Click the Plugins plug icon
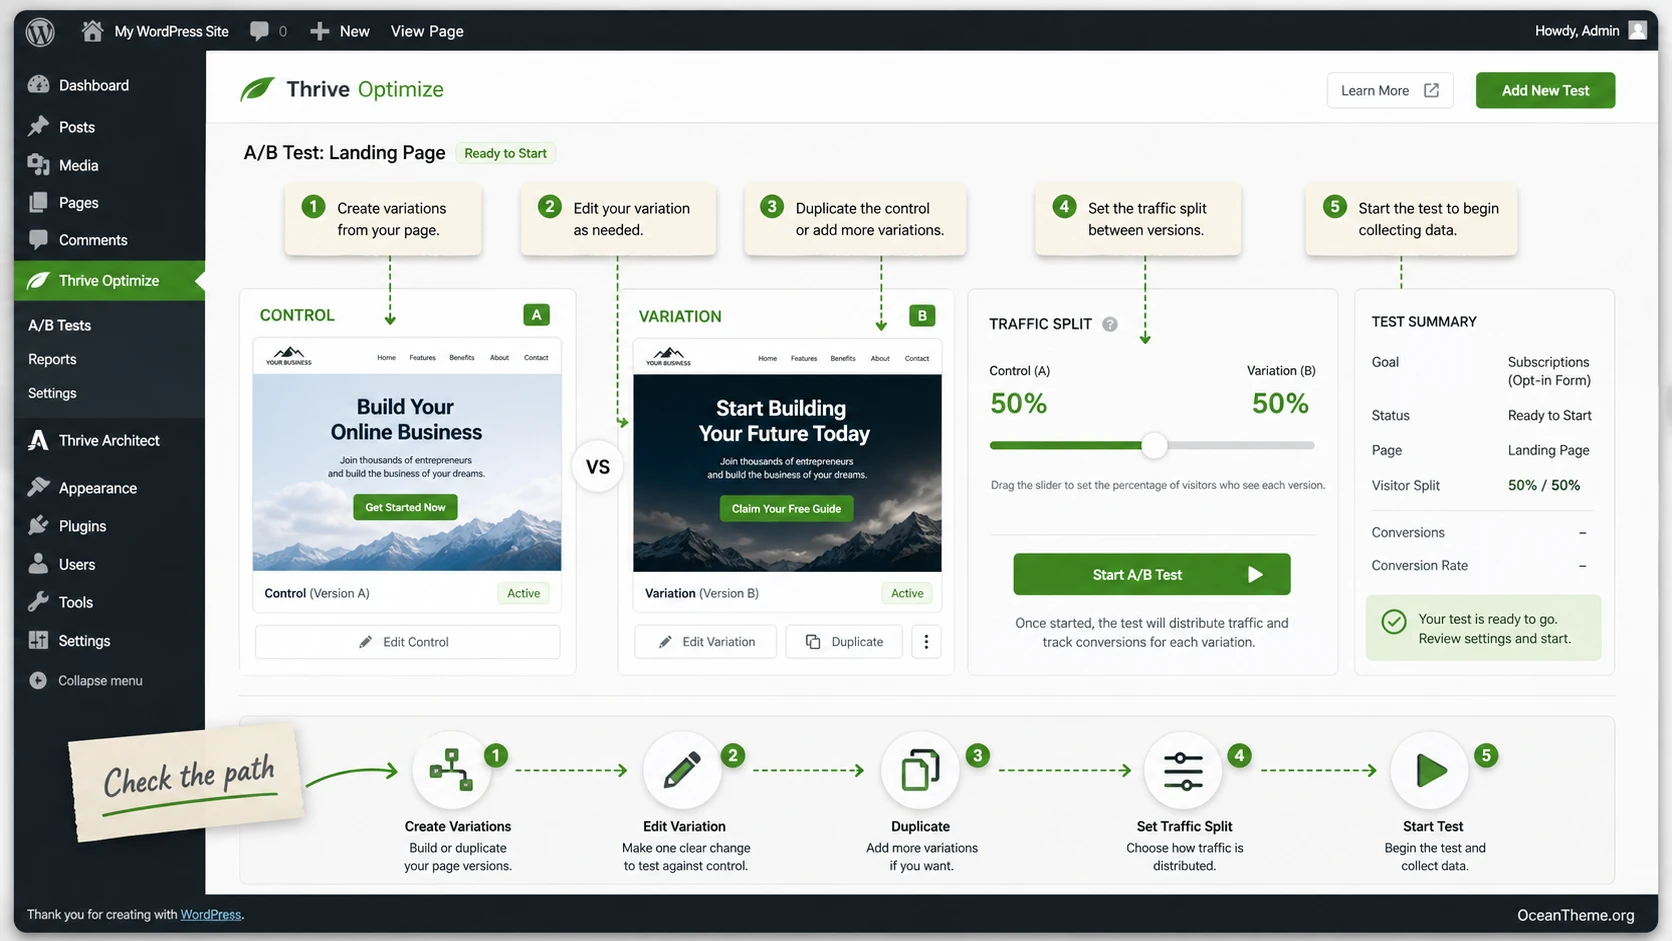This screenshot has width=1672, height=941. pyautogui.click(x=38, y=525)
